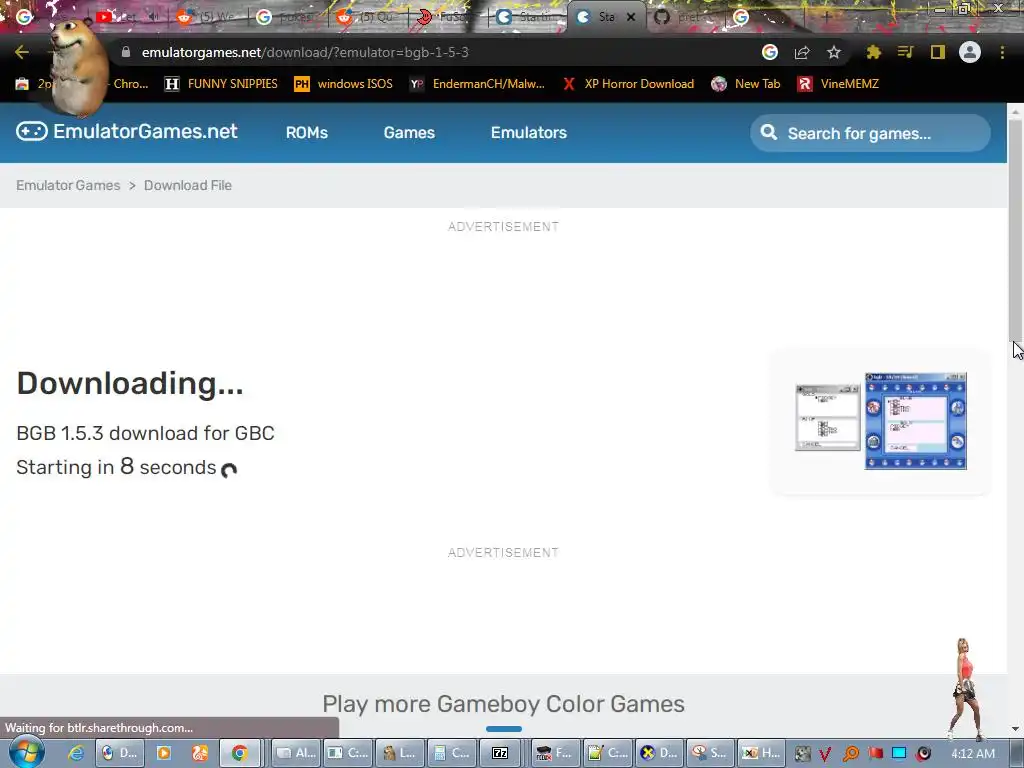Image resolution: width=1024 pixels, height=768 pixels.
Task: Click the Google icon in the address bar
Action: pyautogui.click(x=770, y=52)
